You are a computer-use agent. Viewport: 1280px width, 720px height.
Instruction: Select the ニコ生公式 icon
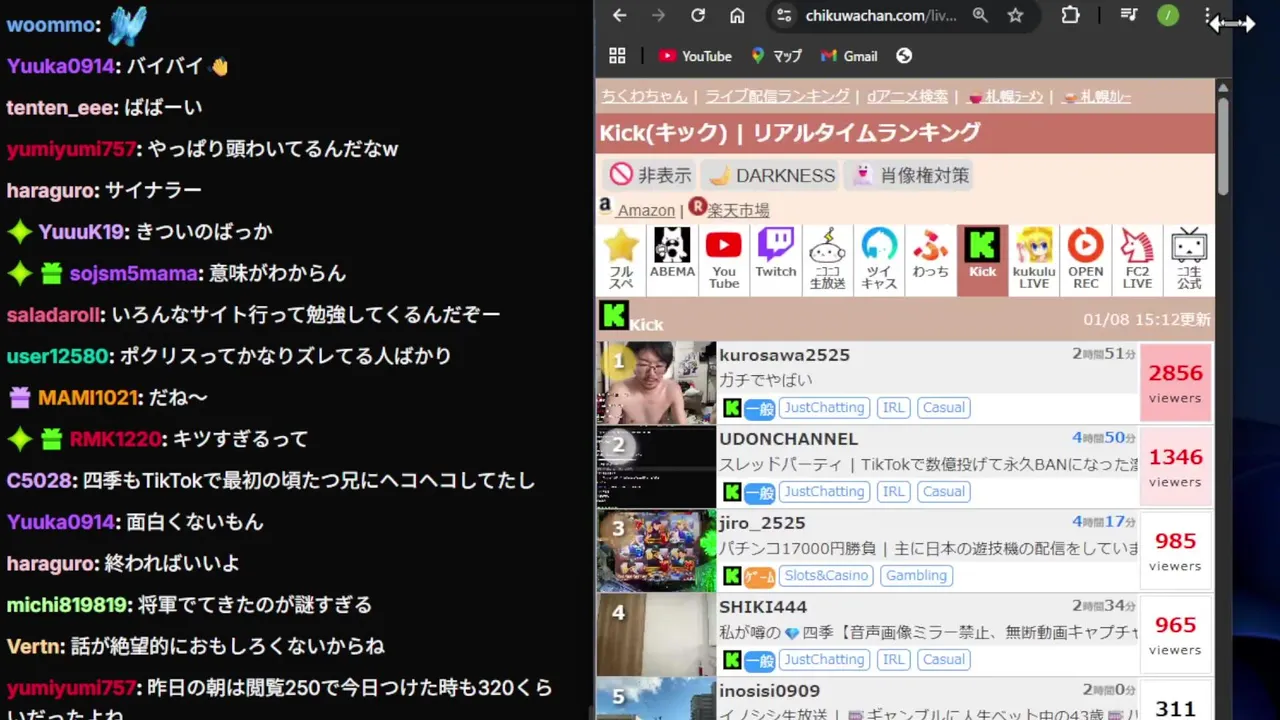(1189, 260)
